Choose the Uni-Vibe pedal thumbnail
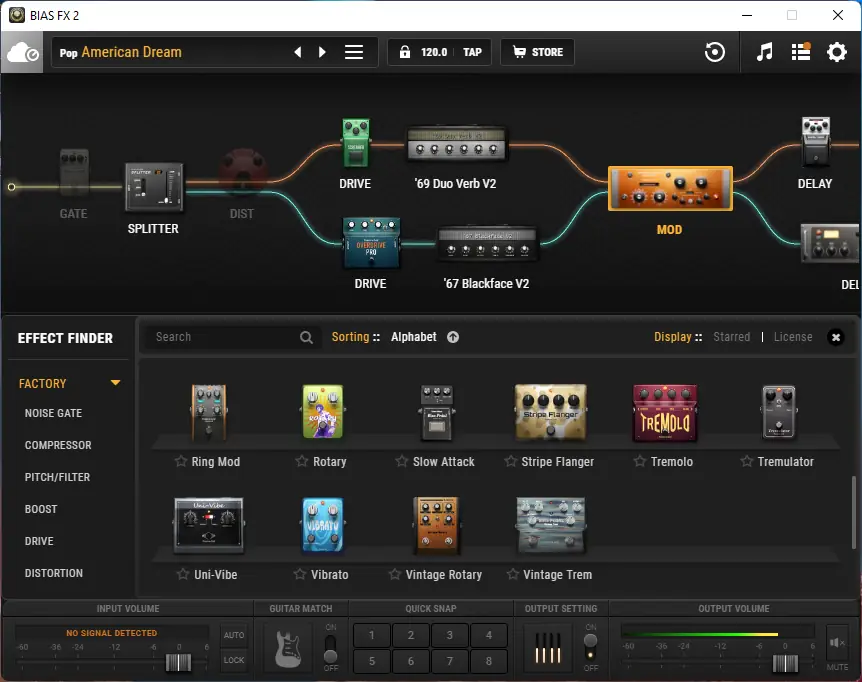Screen dimensions: 862x682 point(209,525)
